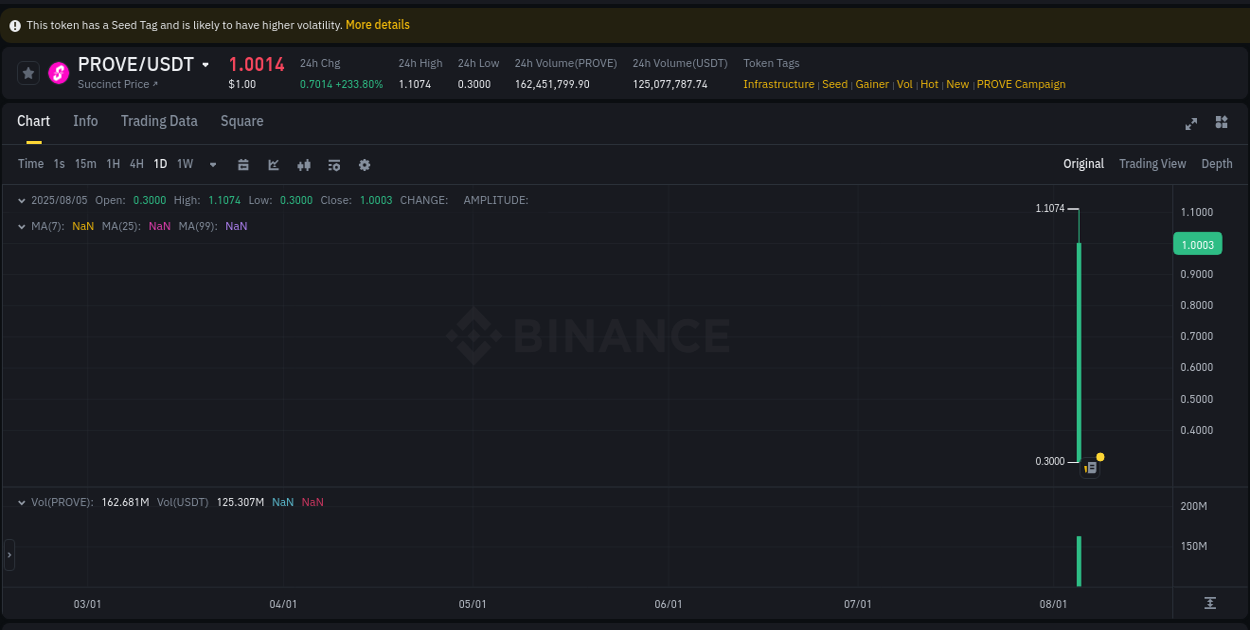The image size is (1250, 630).
Task: Open the PROVE/USDT pair dropdown
Action: [x=207, y=64]
